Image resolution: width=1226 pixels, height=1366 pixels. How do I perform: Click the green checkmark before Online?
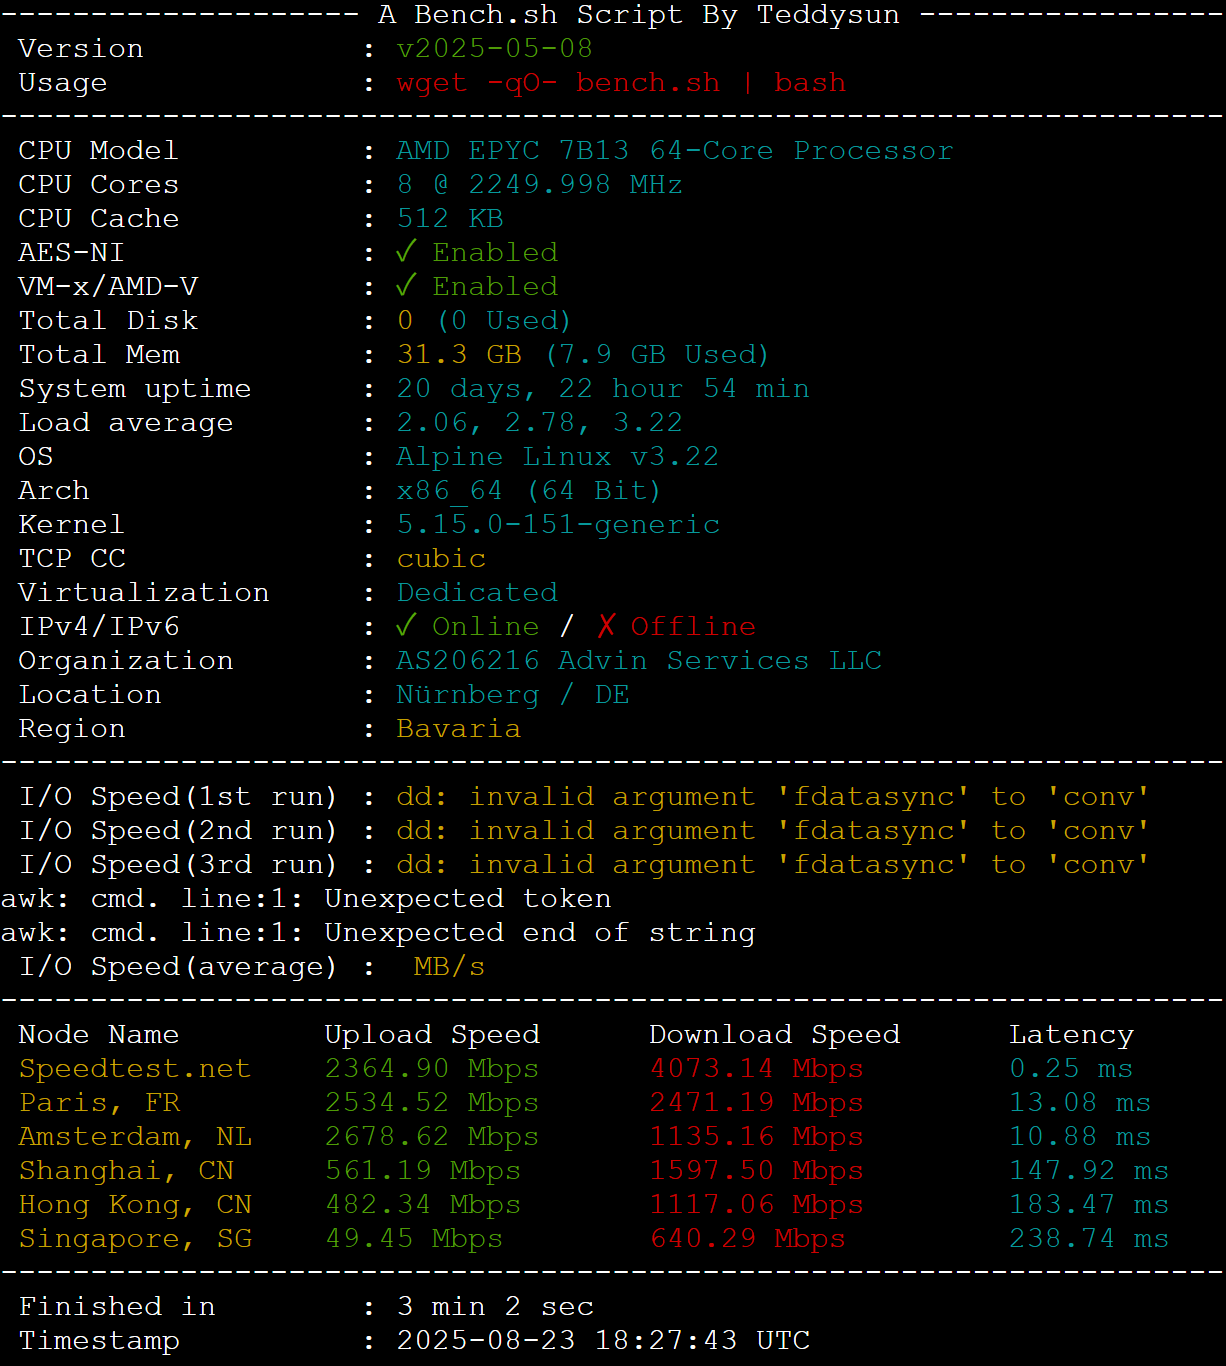pos(405,626)
